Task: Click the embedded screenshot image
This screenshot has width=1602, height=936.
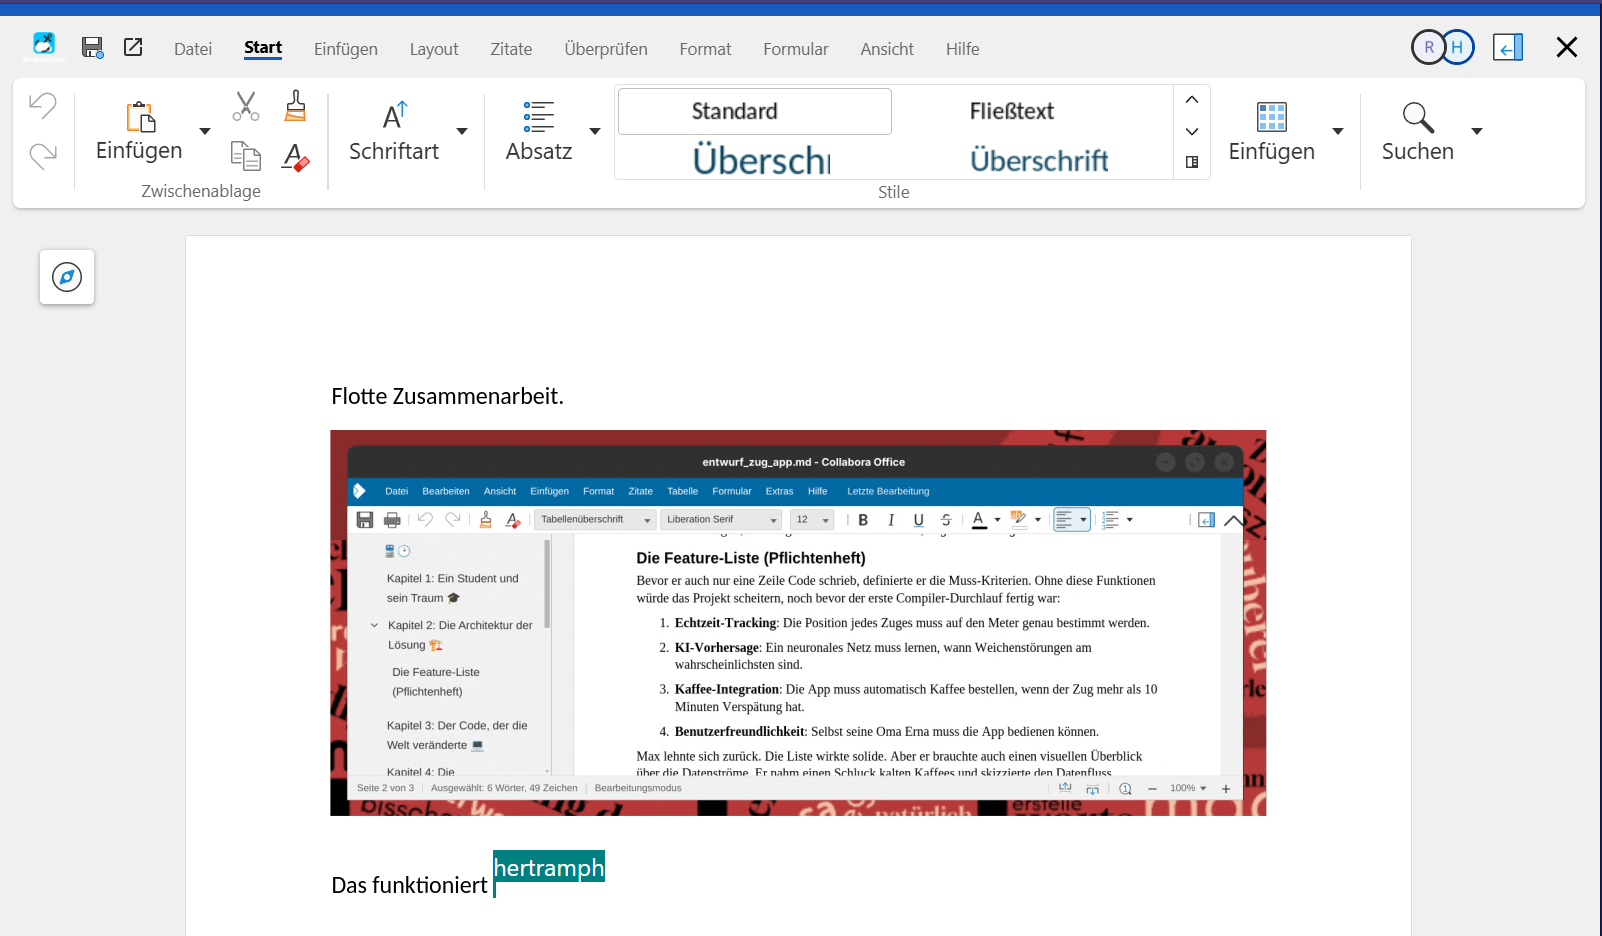Action: [797, 622]
